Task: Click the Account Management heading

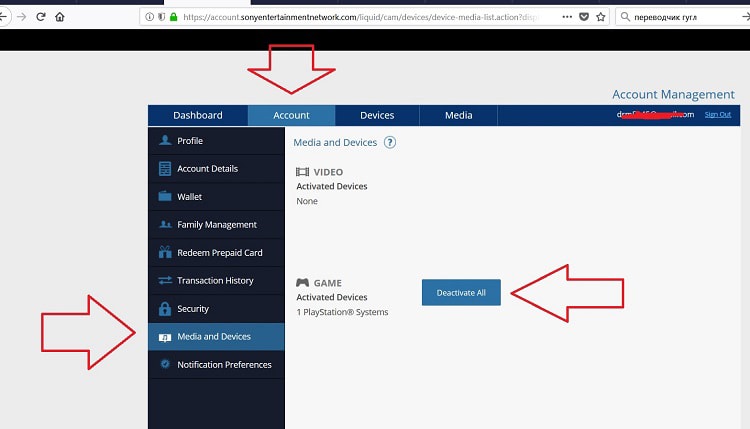Action: (673, 94)
